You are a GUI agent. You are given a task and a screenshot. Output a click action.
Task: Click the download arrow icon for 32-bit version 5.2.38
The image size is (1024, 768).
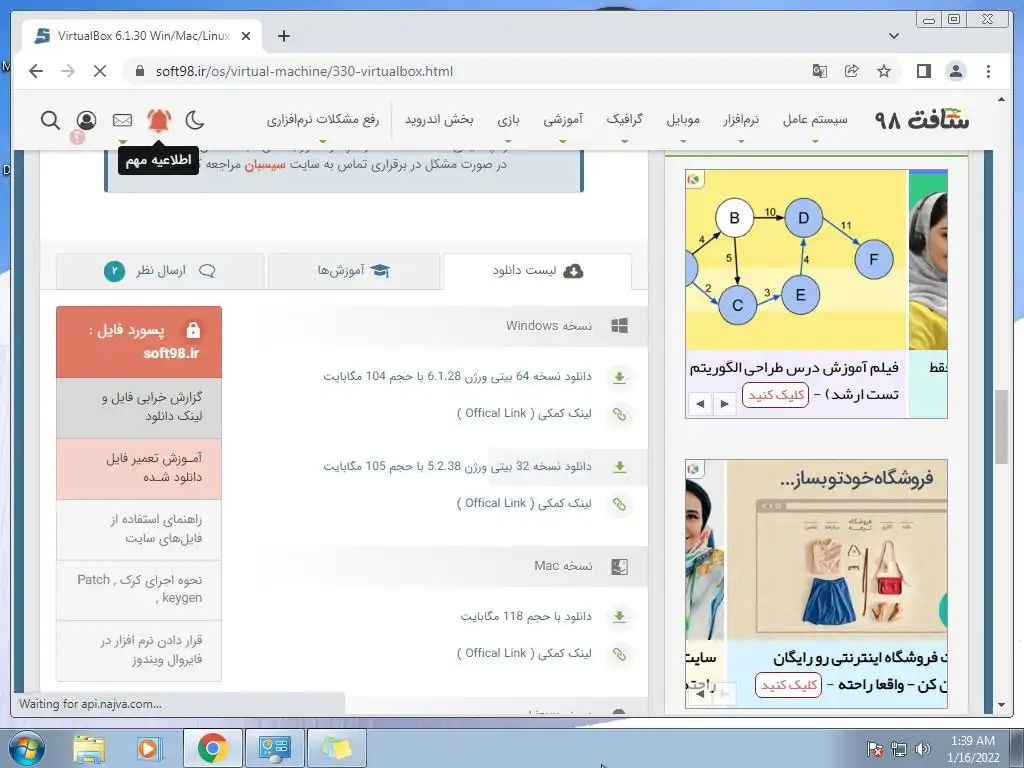619,467
